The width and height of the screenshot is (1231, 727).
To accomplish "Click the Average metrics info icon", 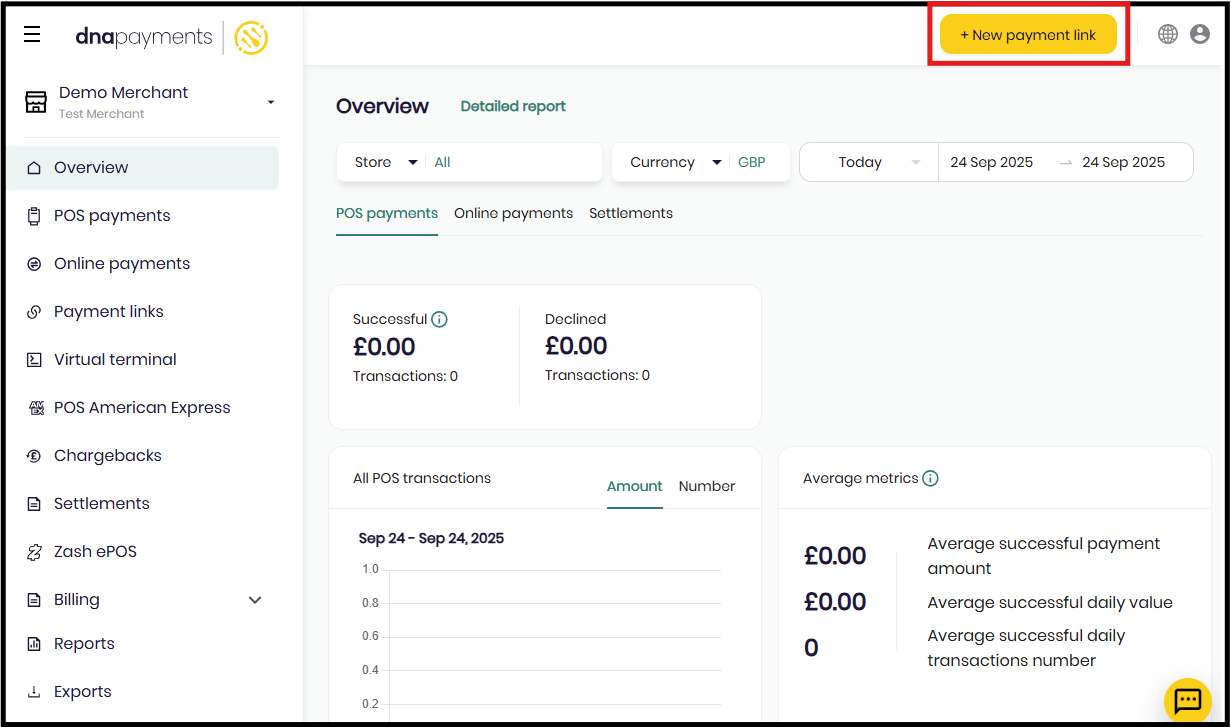I will pos(930,479).
